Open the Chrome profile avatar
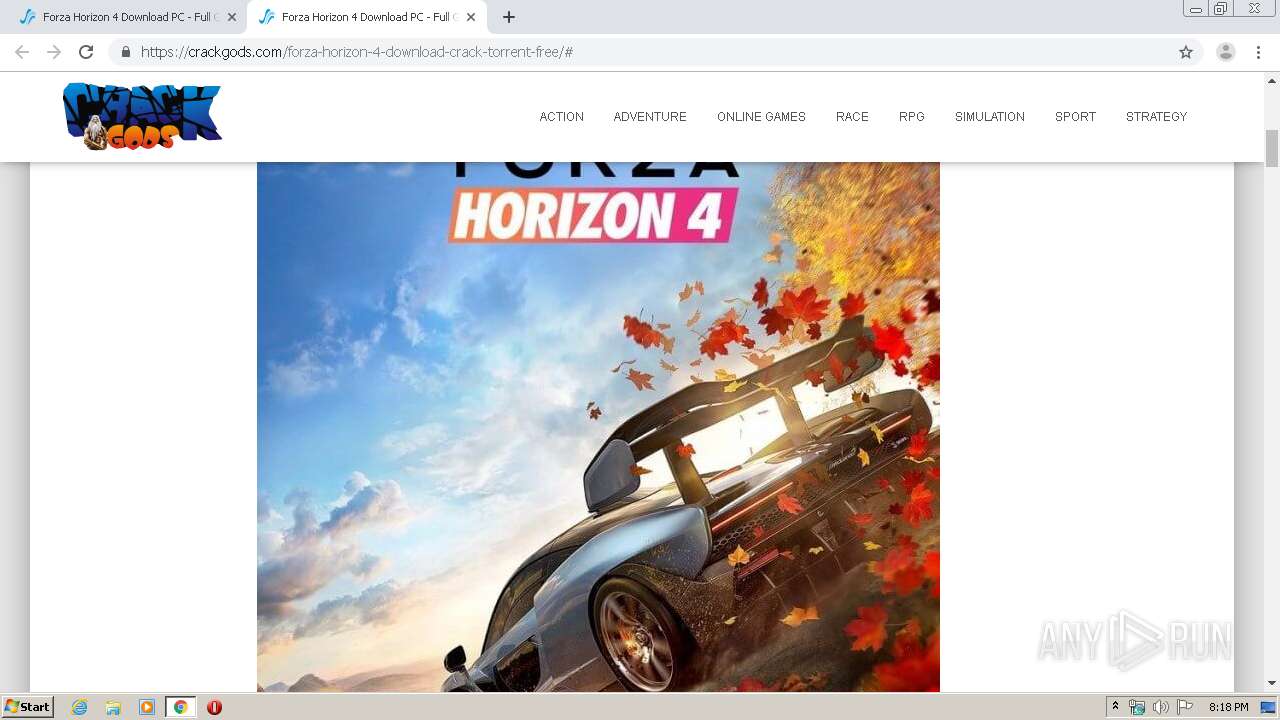 (1226, 52)
